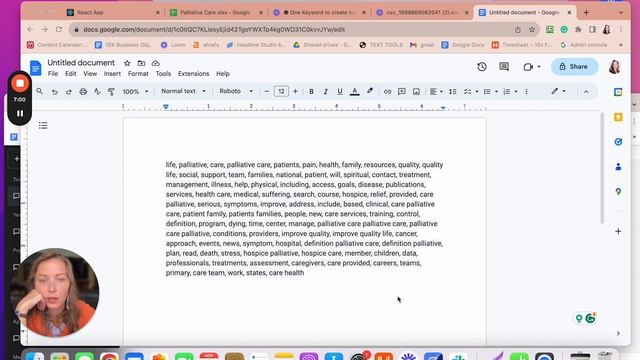640x360 pixels.
Task: Click spelling and grammar check icon
Action: tap(97, 91)
